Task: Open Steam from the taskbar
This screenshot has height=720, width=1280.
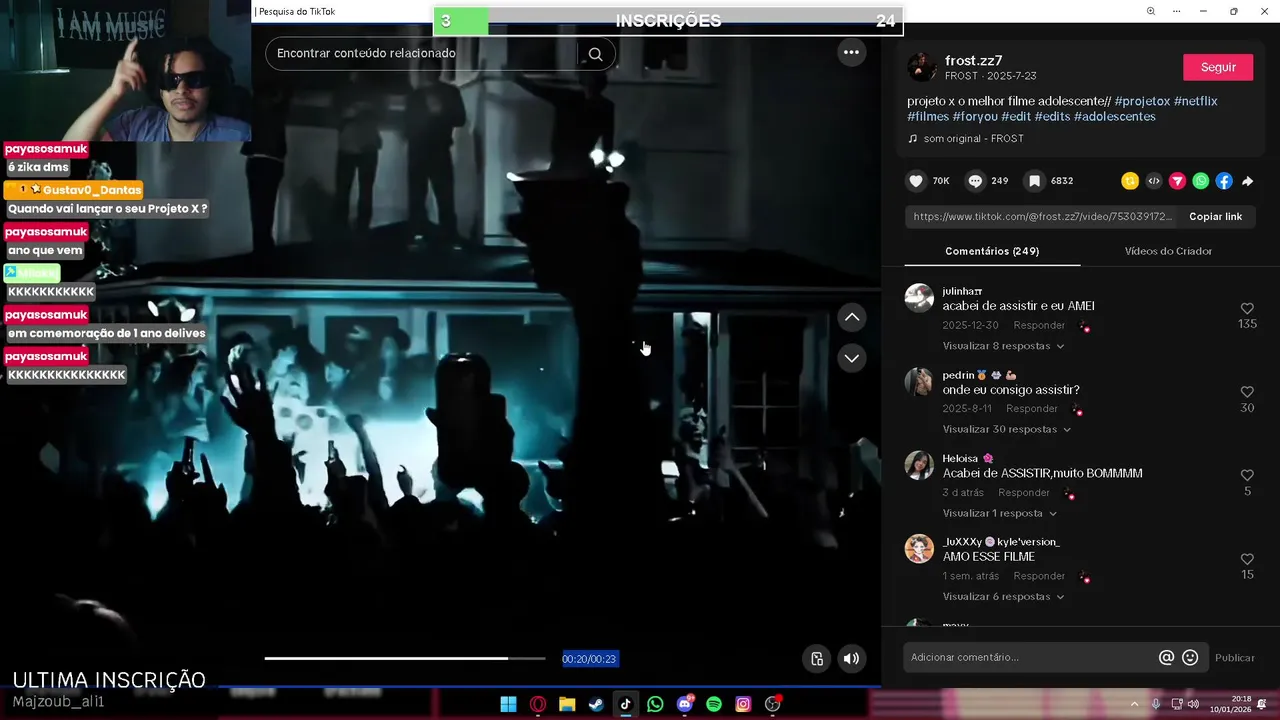Action: pos(596,704)
